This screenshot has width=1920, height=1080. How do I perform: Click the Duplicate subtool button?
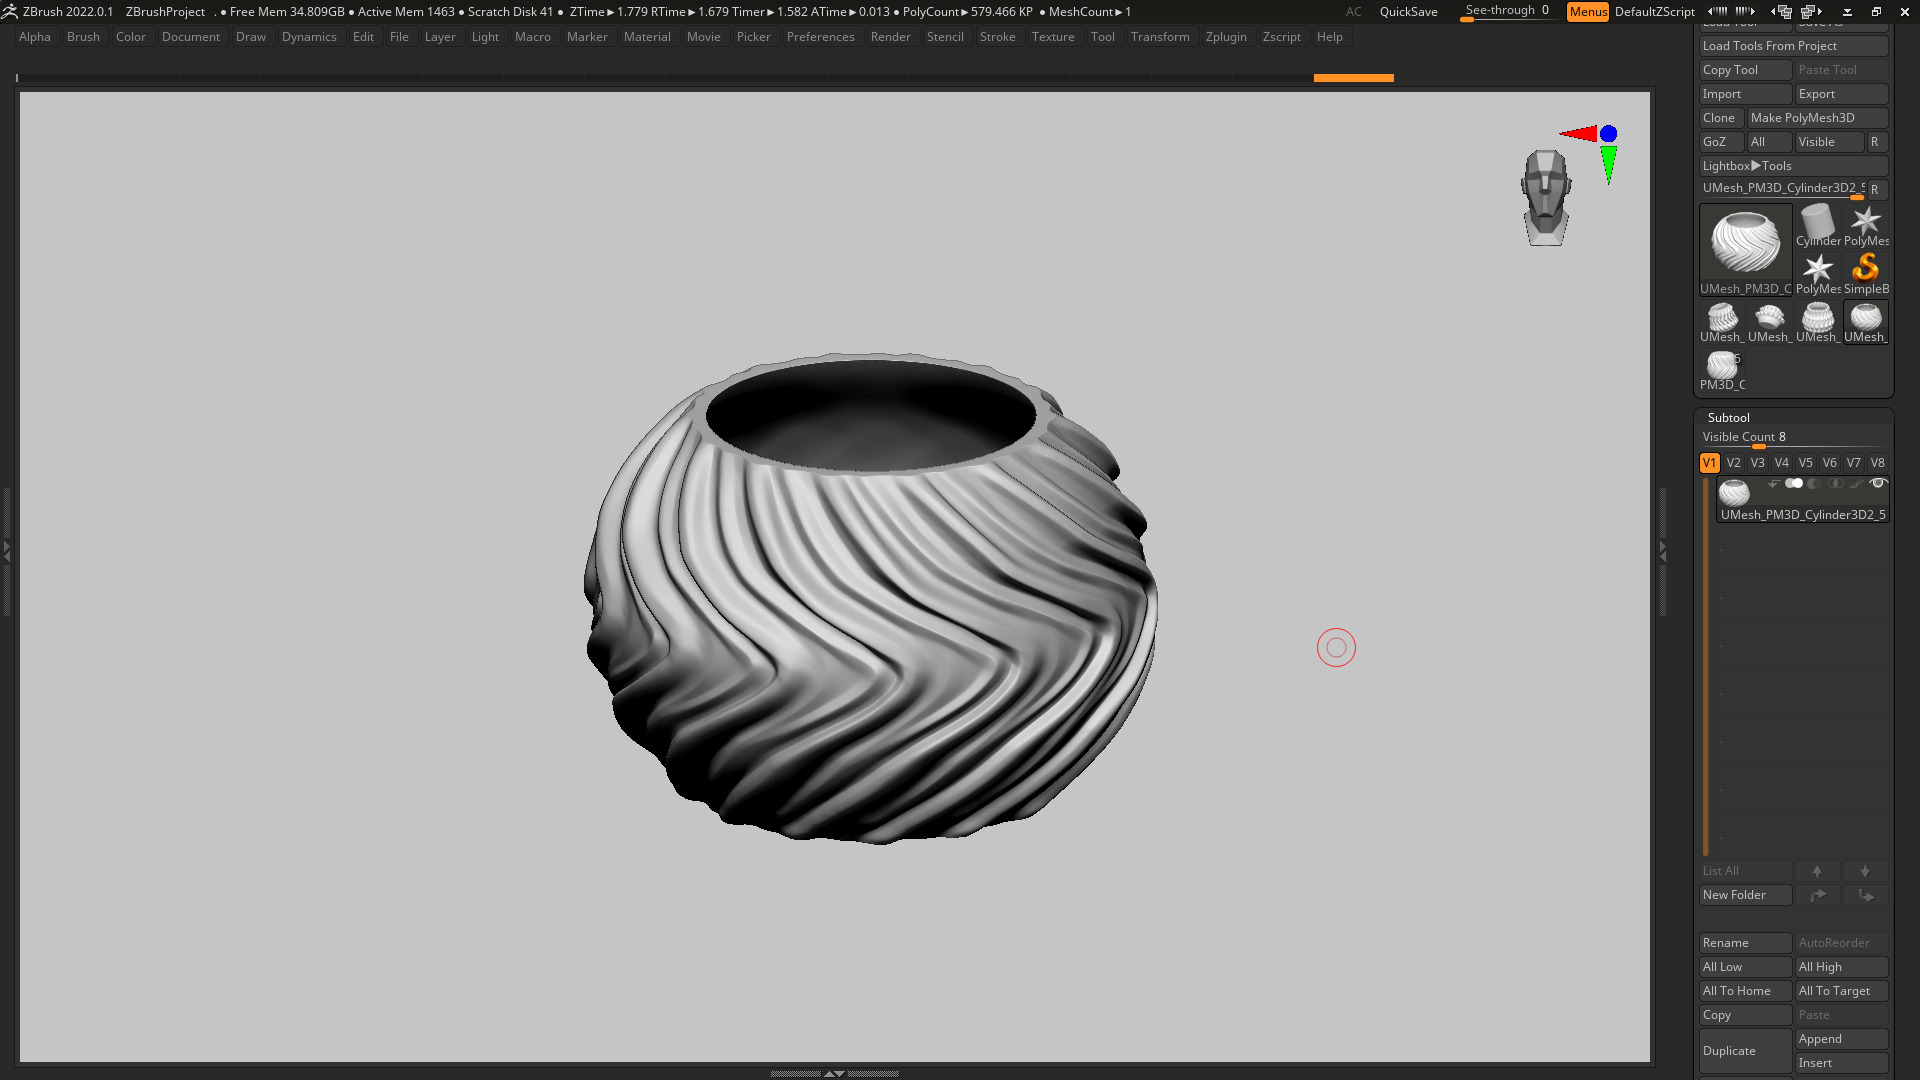pyautogui.click(x=1746, y=1051)
